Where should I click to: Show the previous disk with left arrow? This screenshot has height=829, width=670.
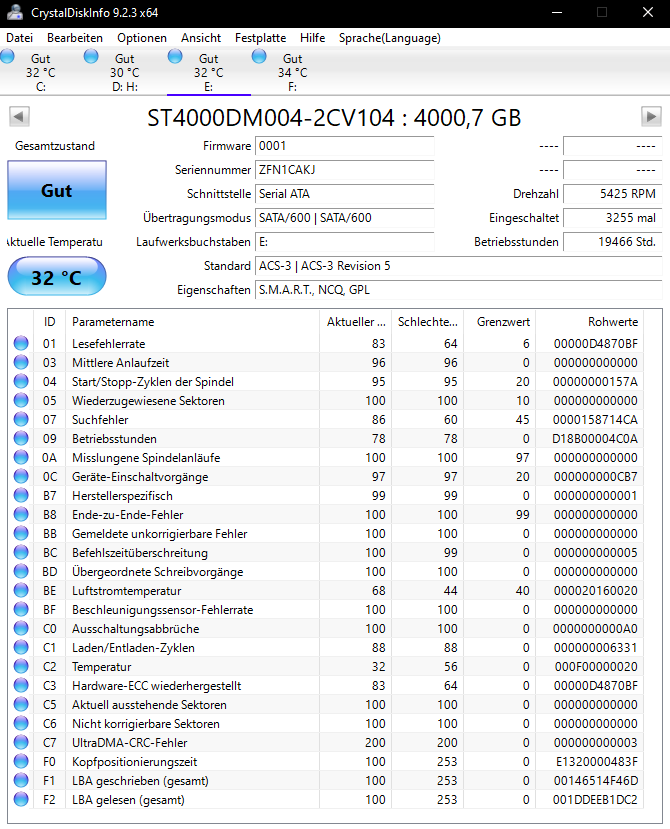tap(19, 116)
